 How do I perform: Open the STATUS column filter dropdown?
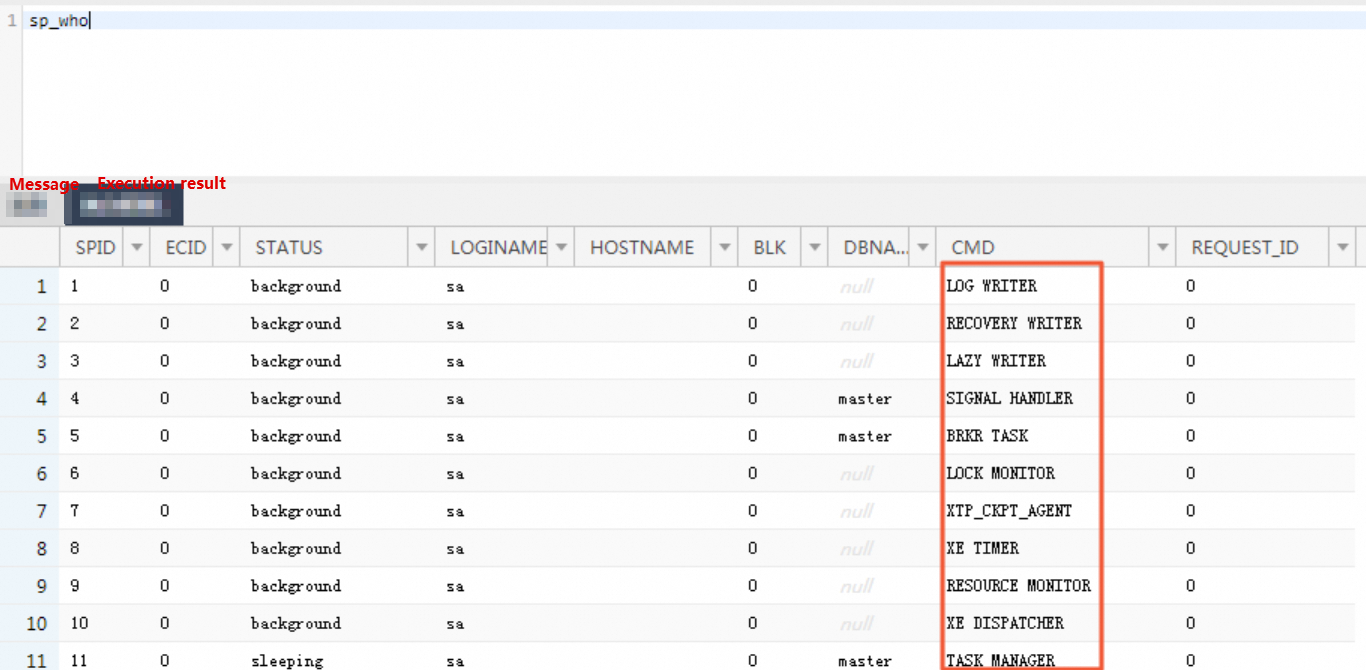click(x=422, y=247)
